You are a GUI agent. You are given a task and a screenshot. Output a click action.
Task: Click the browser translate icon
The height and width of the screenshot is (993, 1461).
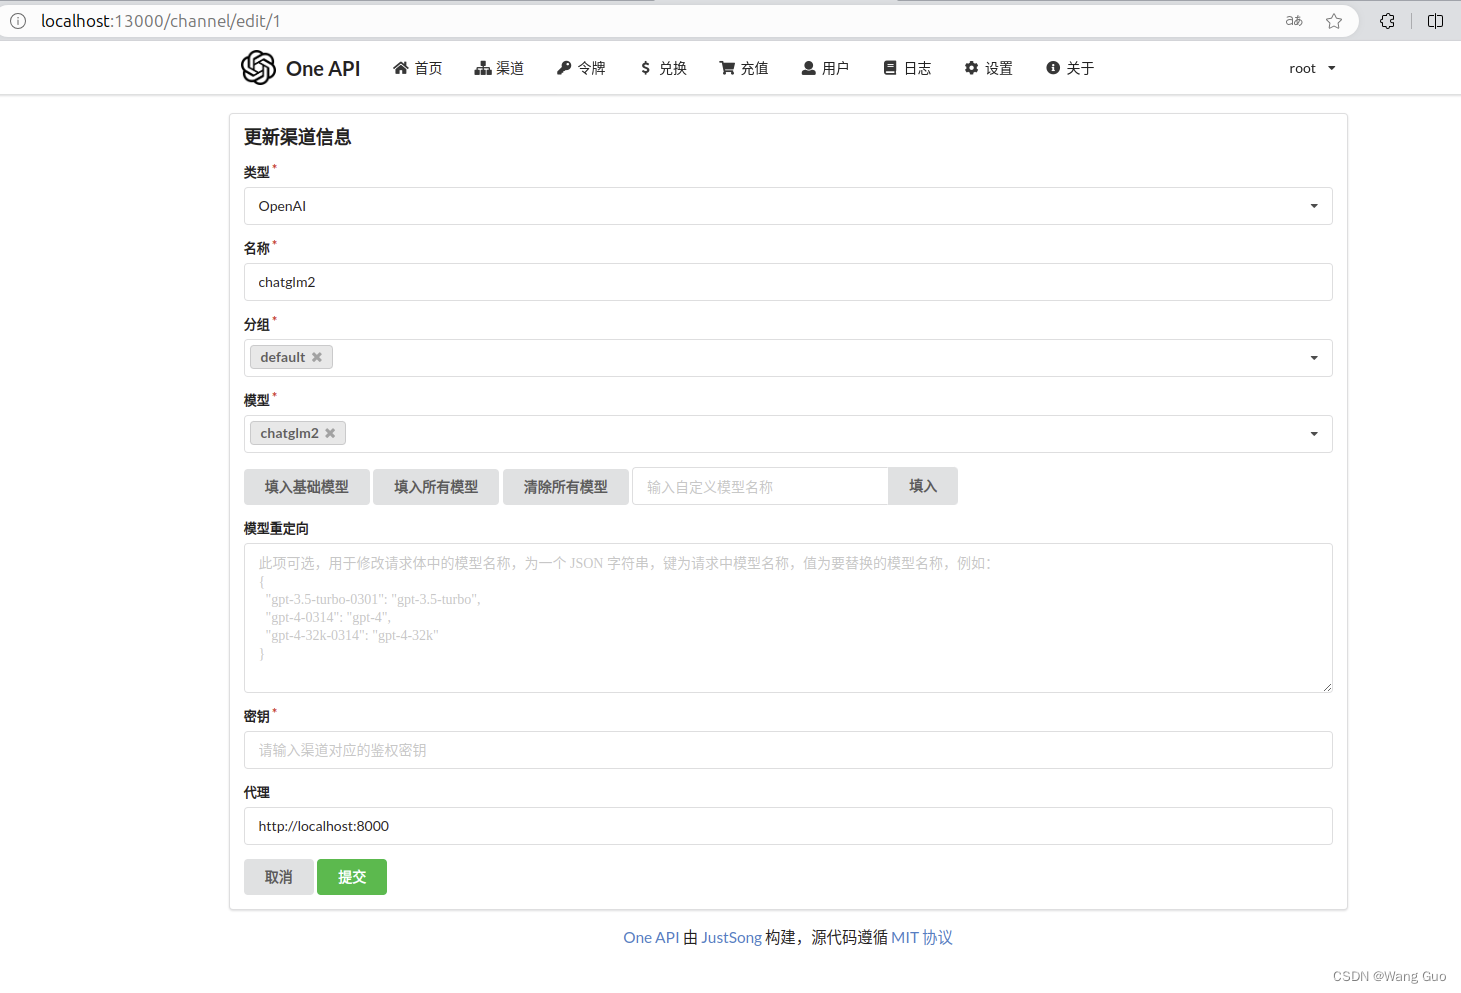[x=1294, y=21]
